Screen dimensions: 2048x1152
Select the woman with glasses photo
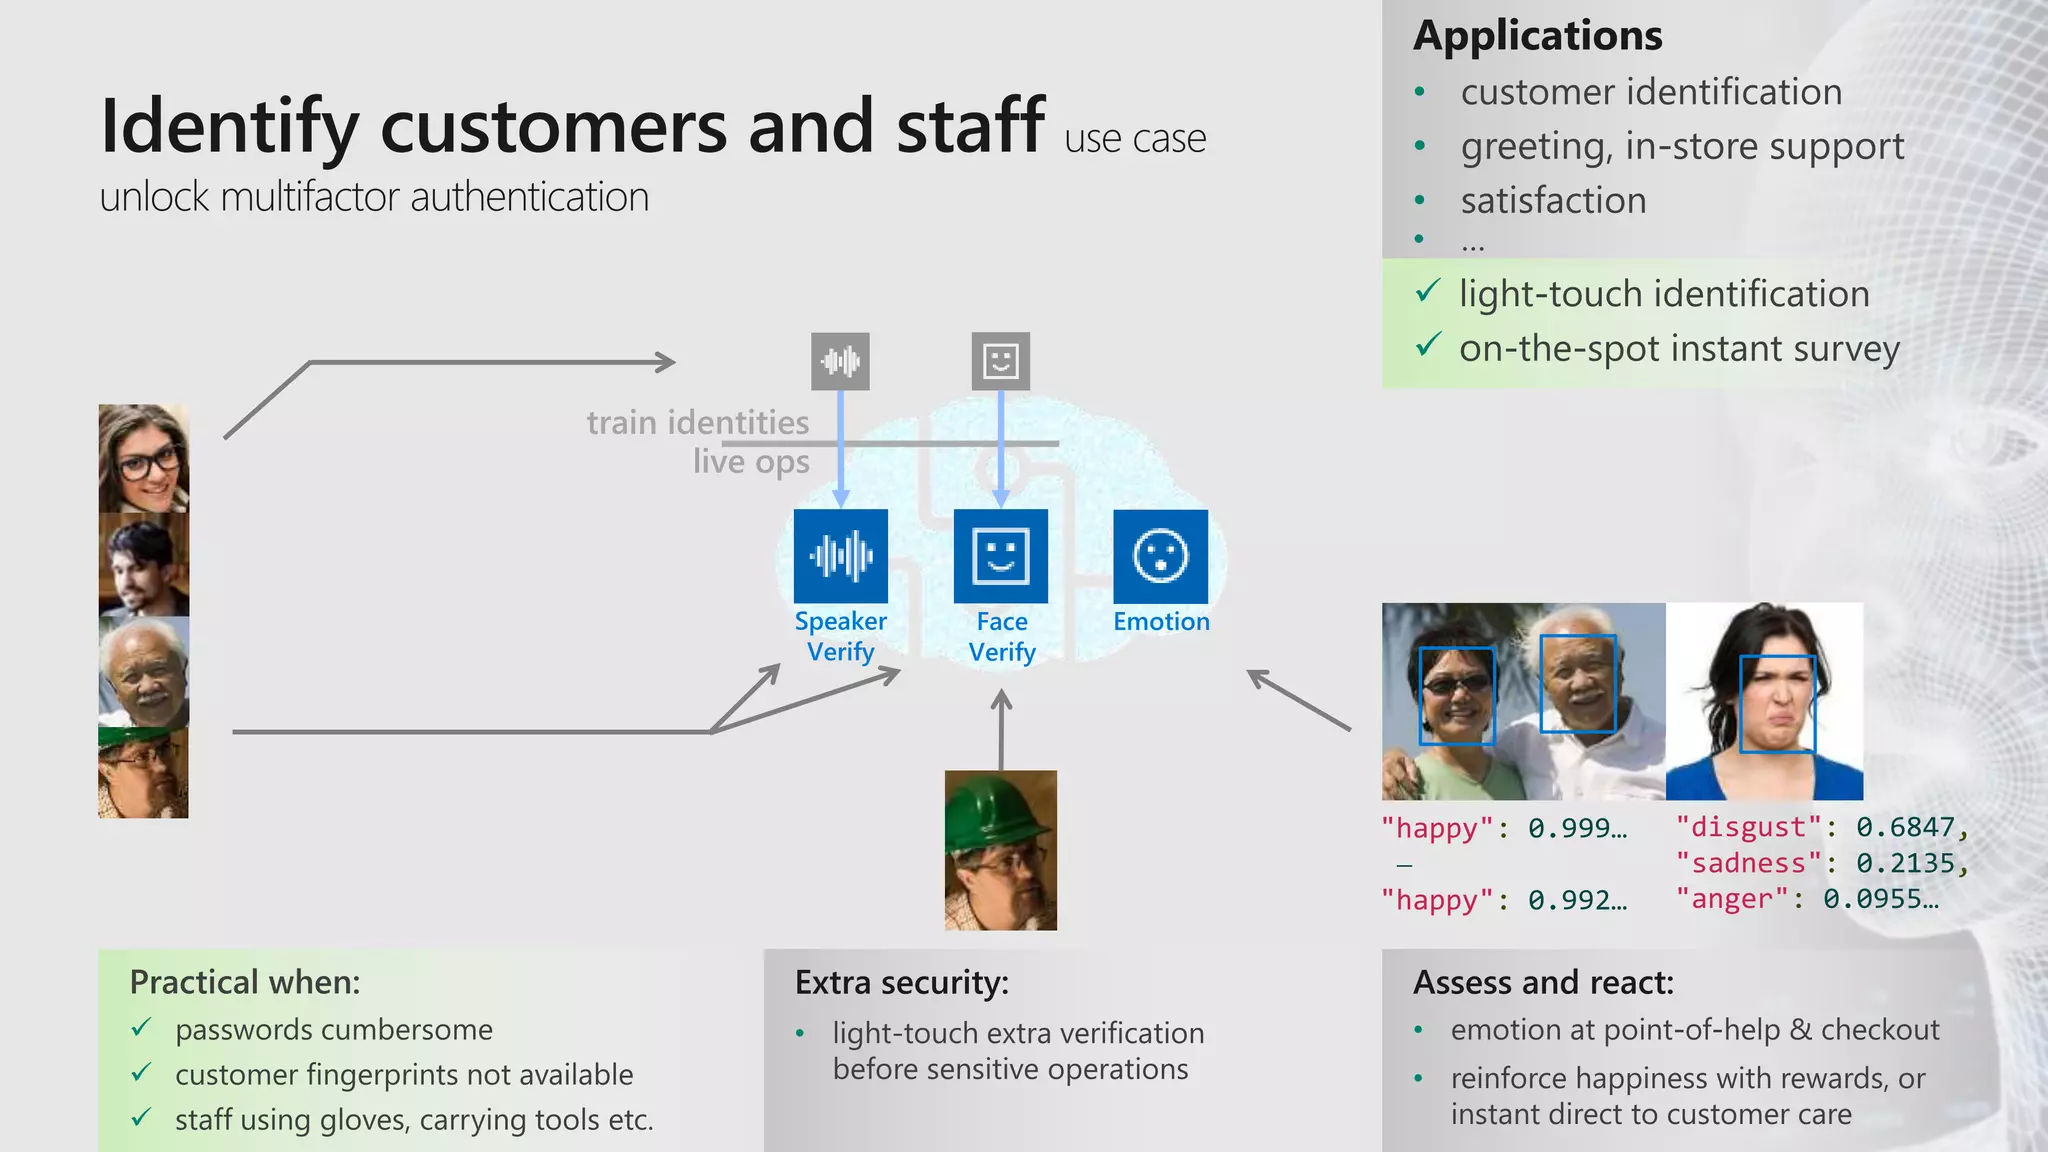pos(143,458)
